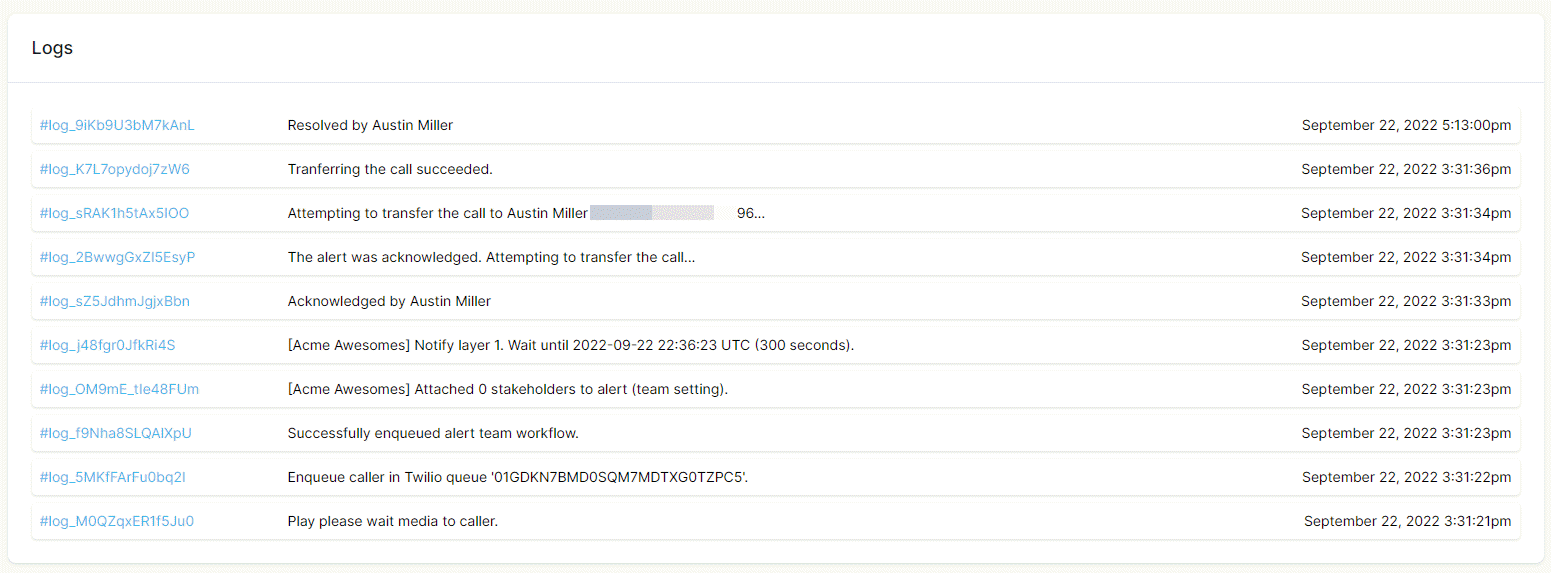Viewport: 1551px width, 573px height.
Task: Click the "Acknowledged by Austin Miller" message
Action: pyautogui.click(x=389, y=301)
